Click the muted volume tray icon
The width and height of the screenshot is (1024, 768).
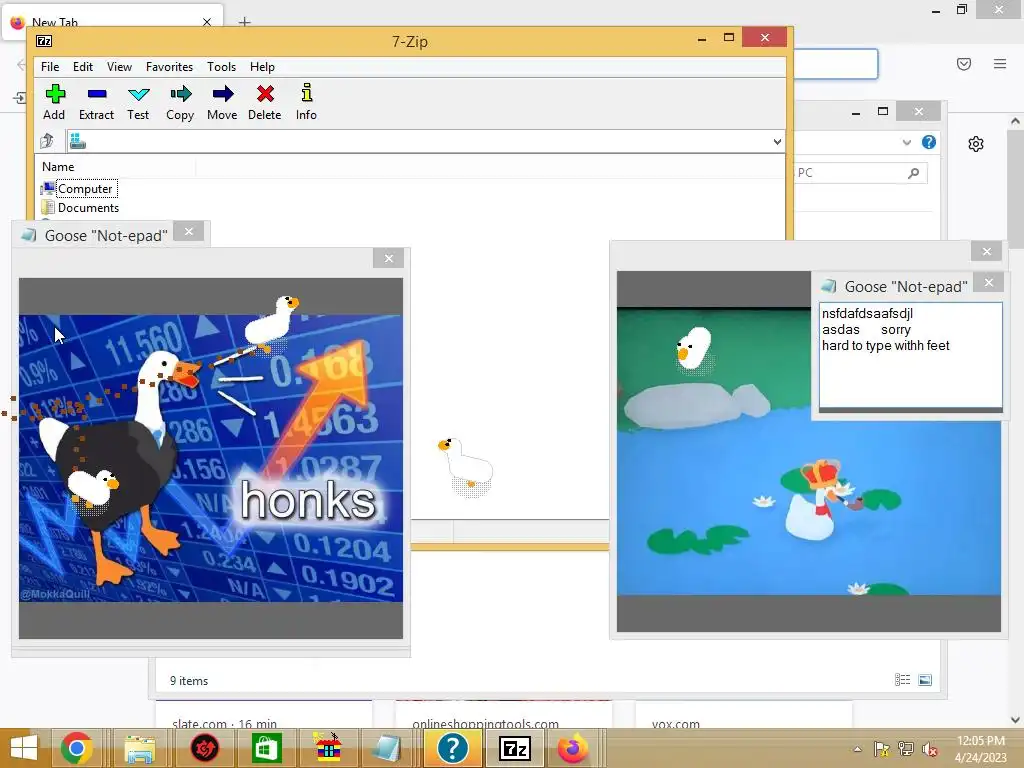click(930, 748)
